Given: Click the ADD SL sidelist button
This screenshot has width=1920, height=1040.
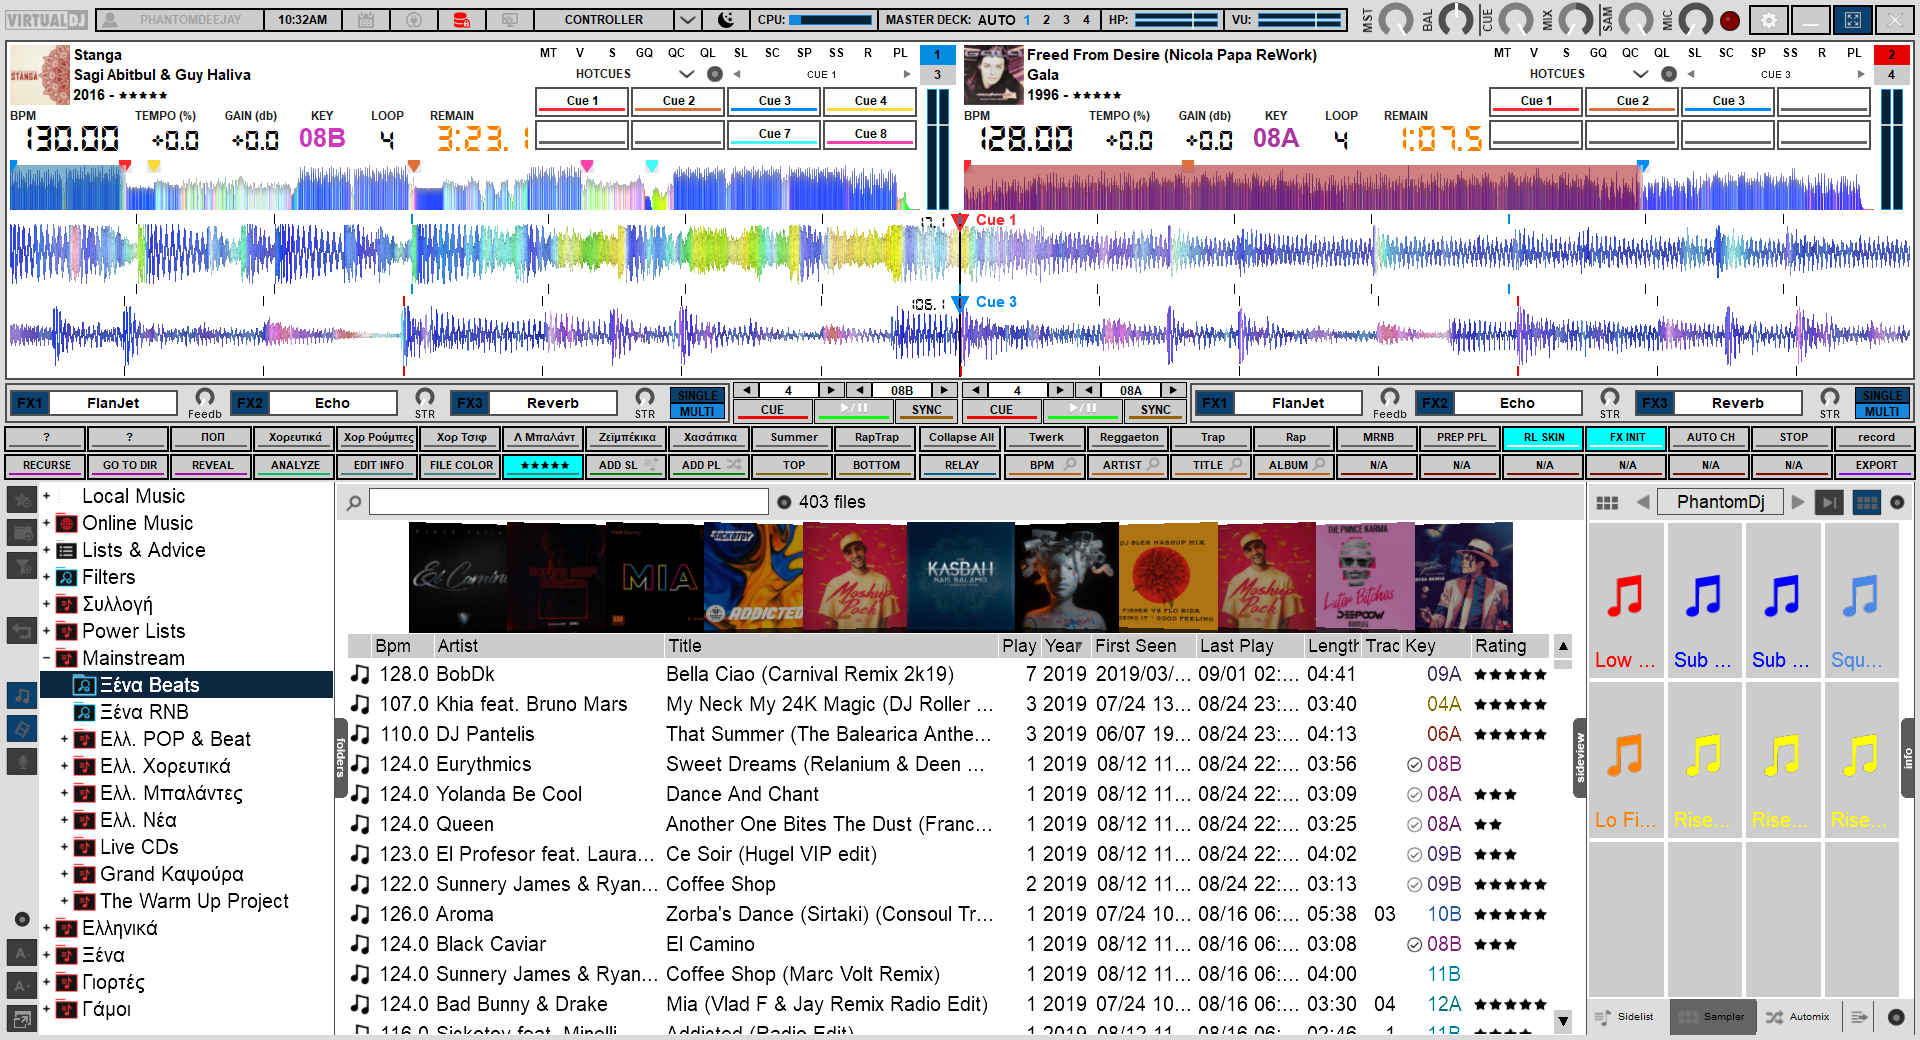Looking at the screenshot, I should pyautogui.click(x=627, y=465).
